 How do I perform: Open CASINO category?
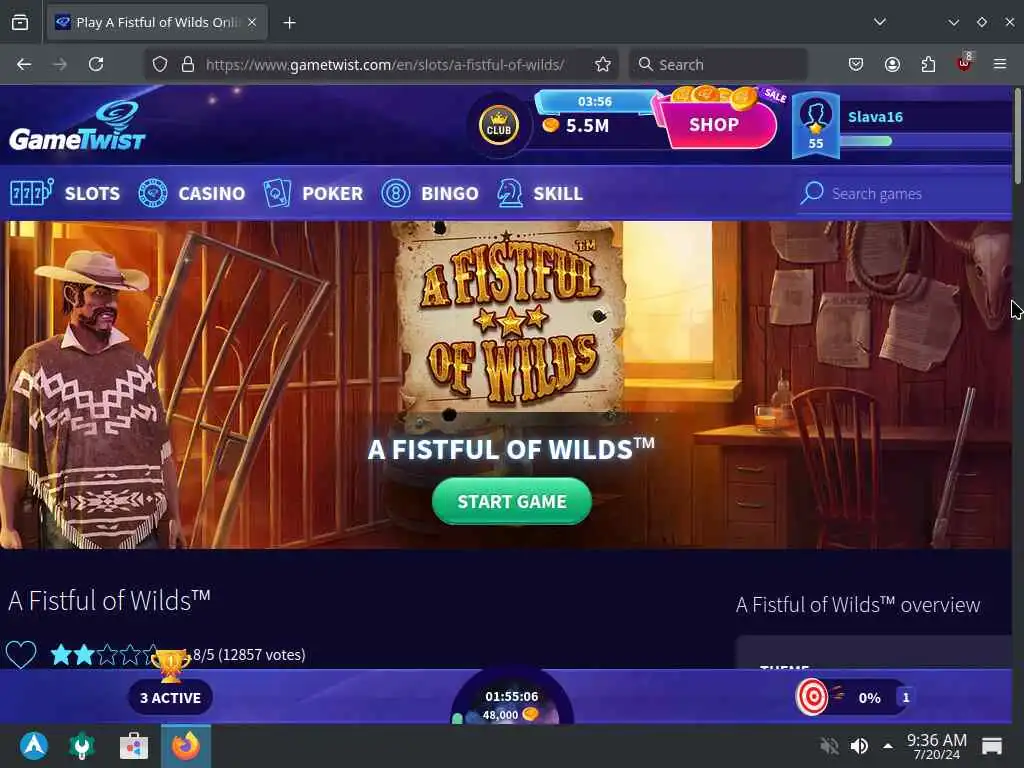(x=212, y=193)
